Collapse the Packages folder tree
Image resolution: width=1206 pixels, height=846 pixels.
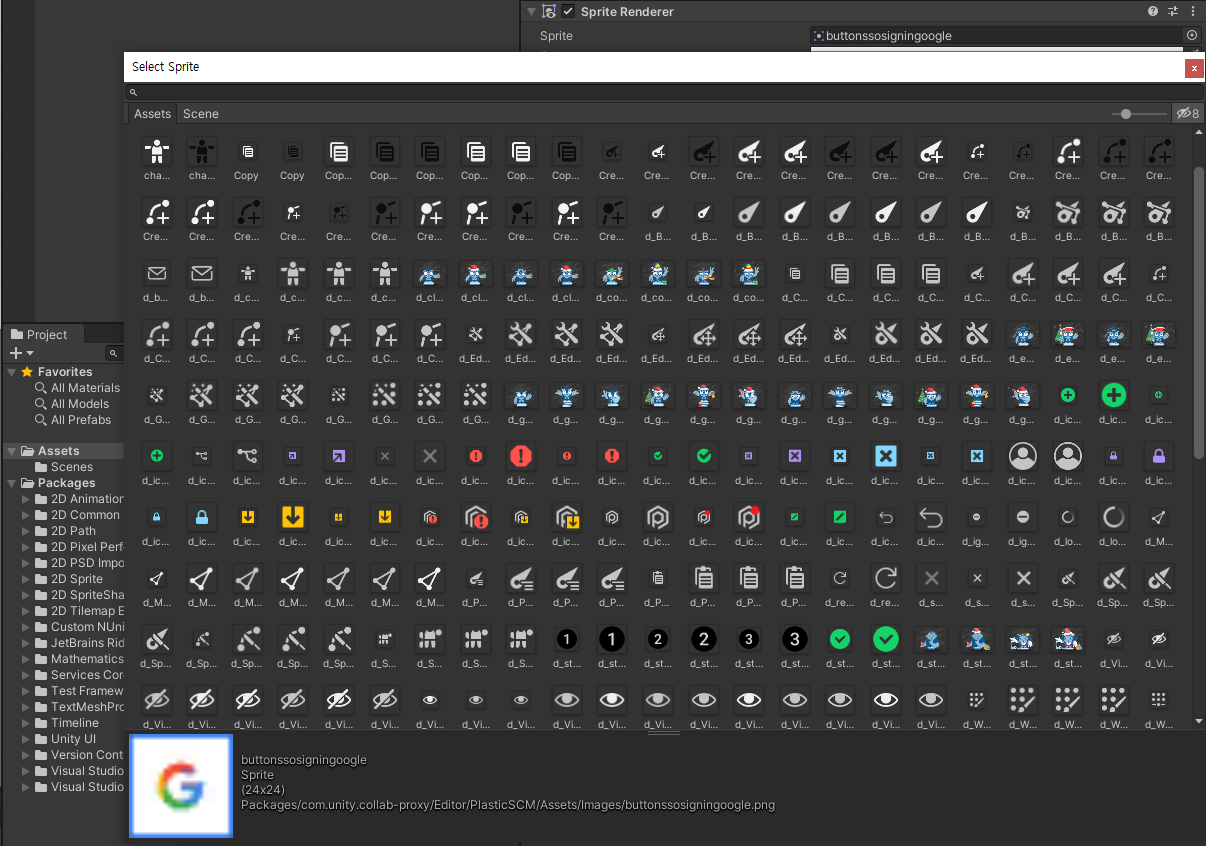(x=11, y=483)
